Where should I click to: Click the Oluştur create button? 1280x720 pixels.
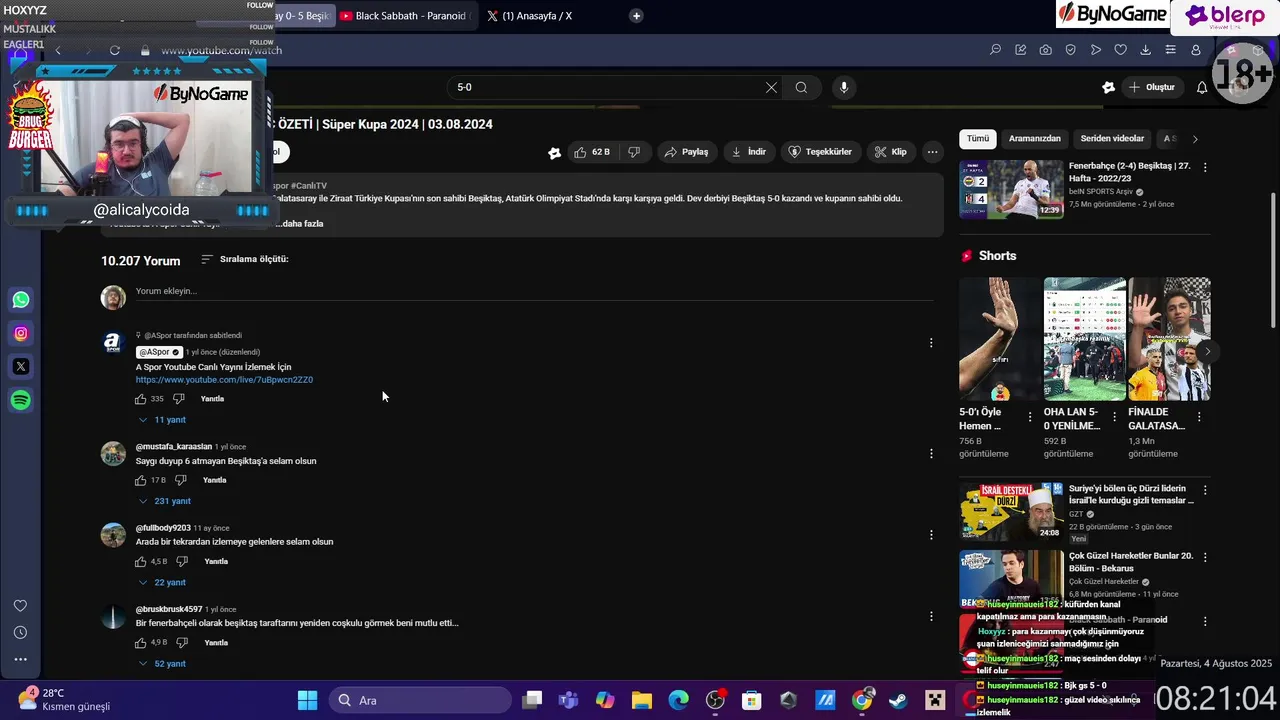[x=1151, y=87]
